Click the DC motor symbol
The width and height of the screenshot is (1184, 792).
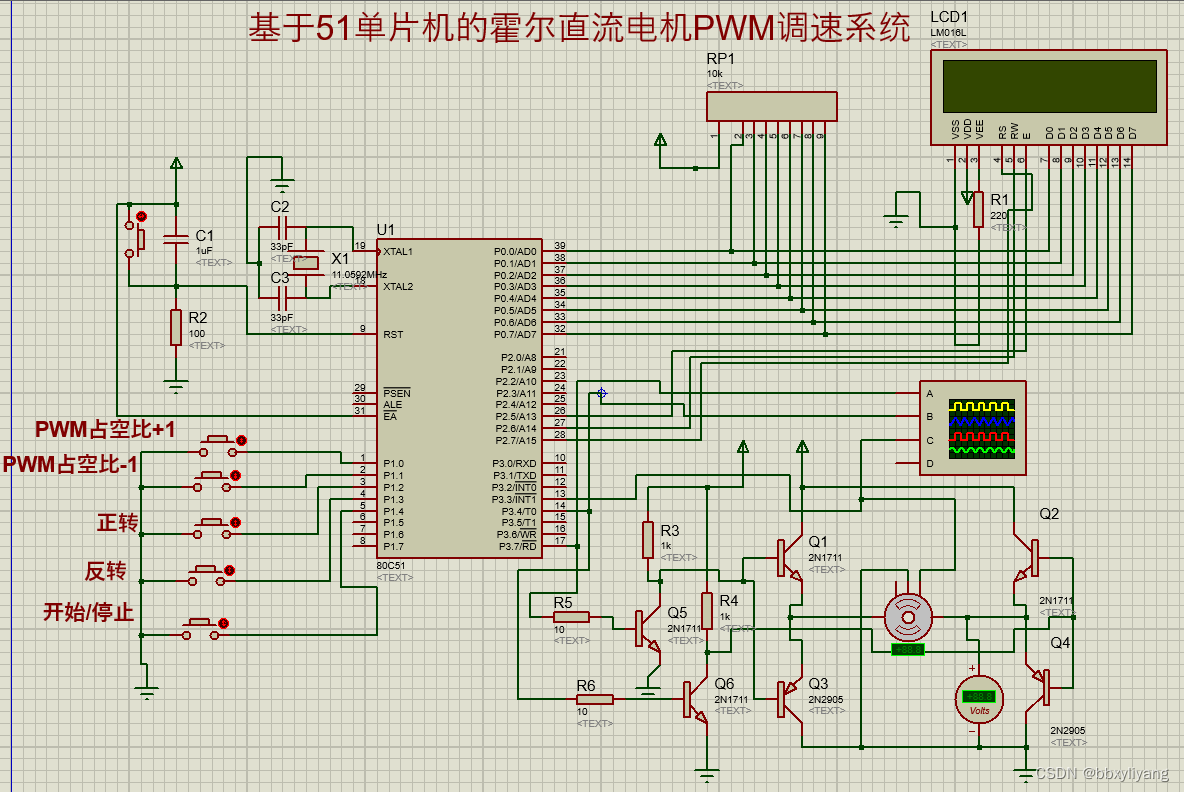[906, 618]
